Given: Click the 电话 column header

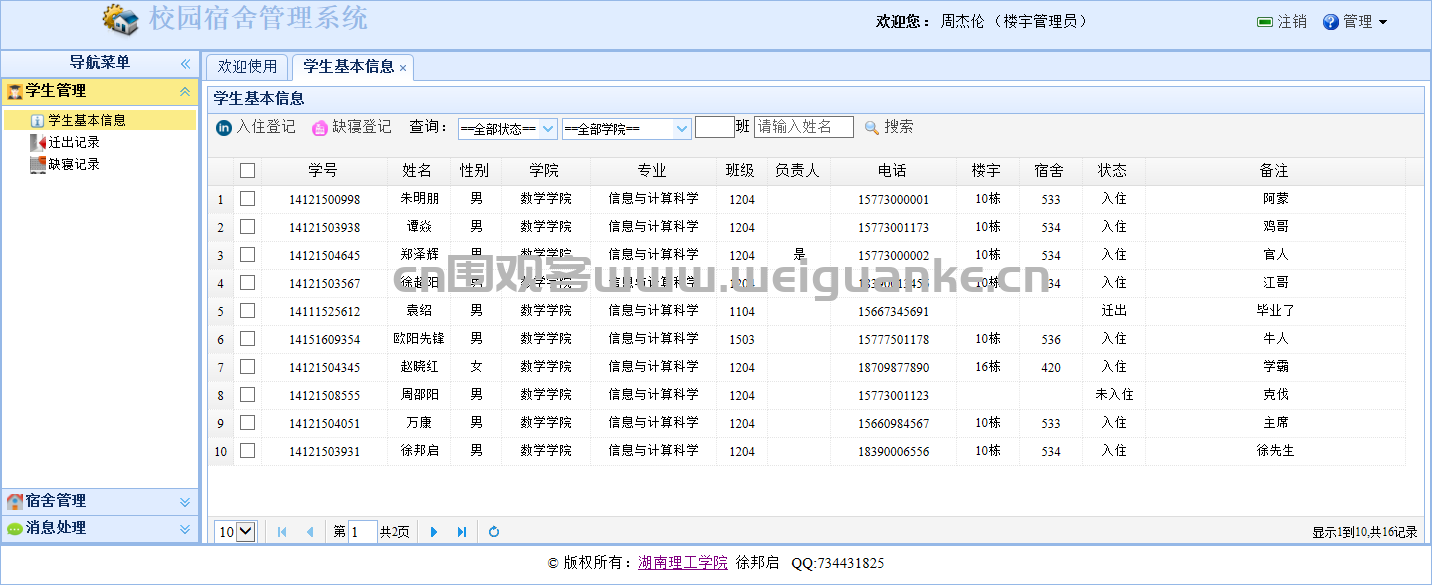Looking at the screenshot, I should pyautogui.click(x=893, y=171).
